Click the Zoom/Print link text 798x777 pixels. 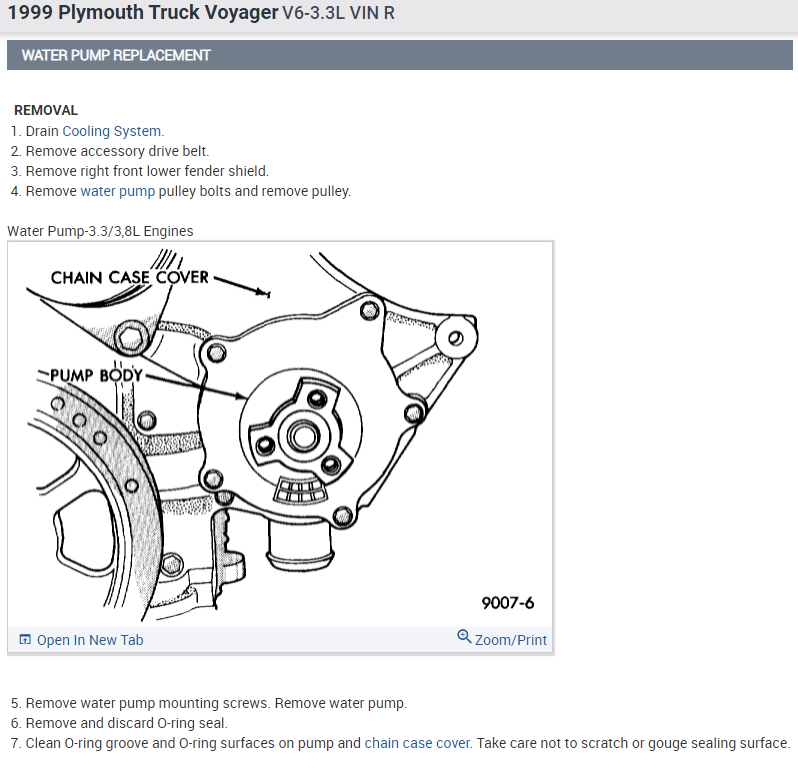coord(510,640)
